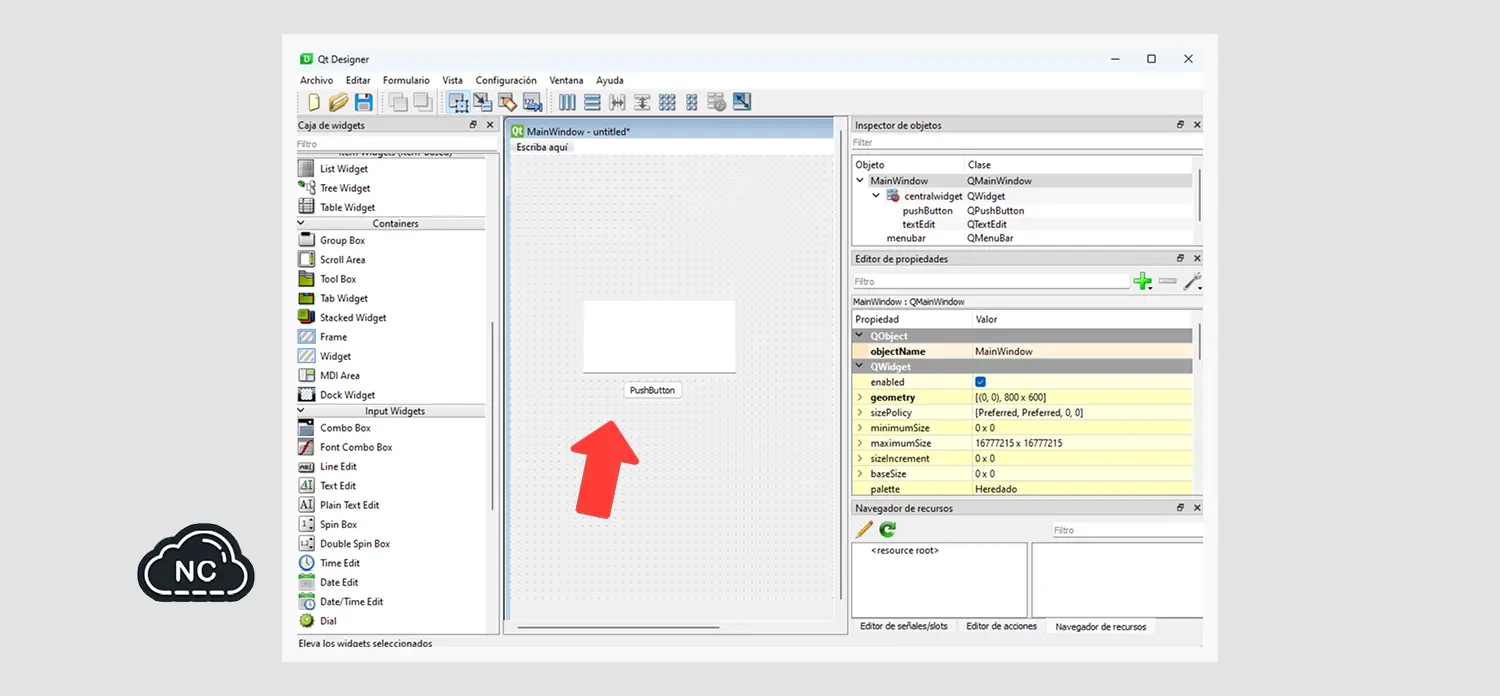Apply form layout from the toolbar
This screenshot has width=1500, height=696.
coord(692,102)
